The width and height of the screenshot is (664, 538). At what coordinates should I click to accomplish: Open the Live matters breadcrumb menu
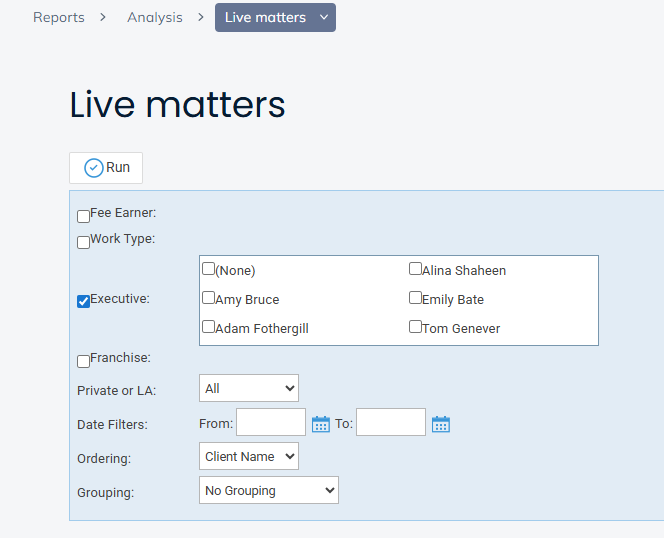coord(275,18)
